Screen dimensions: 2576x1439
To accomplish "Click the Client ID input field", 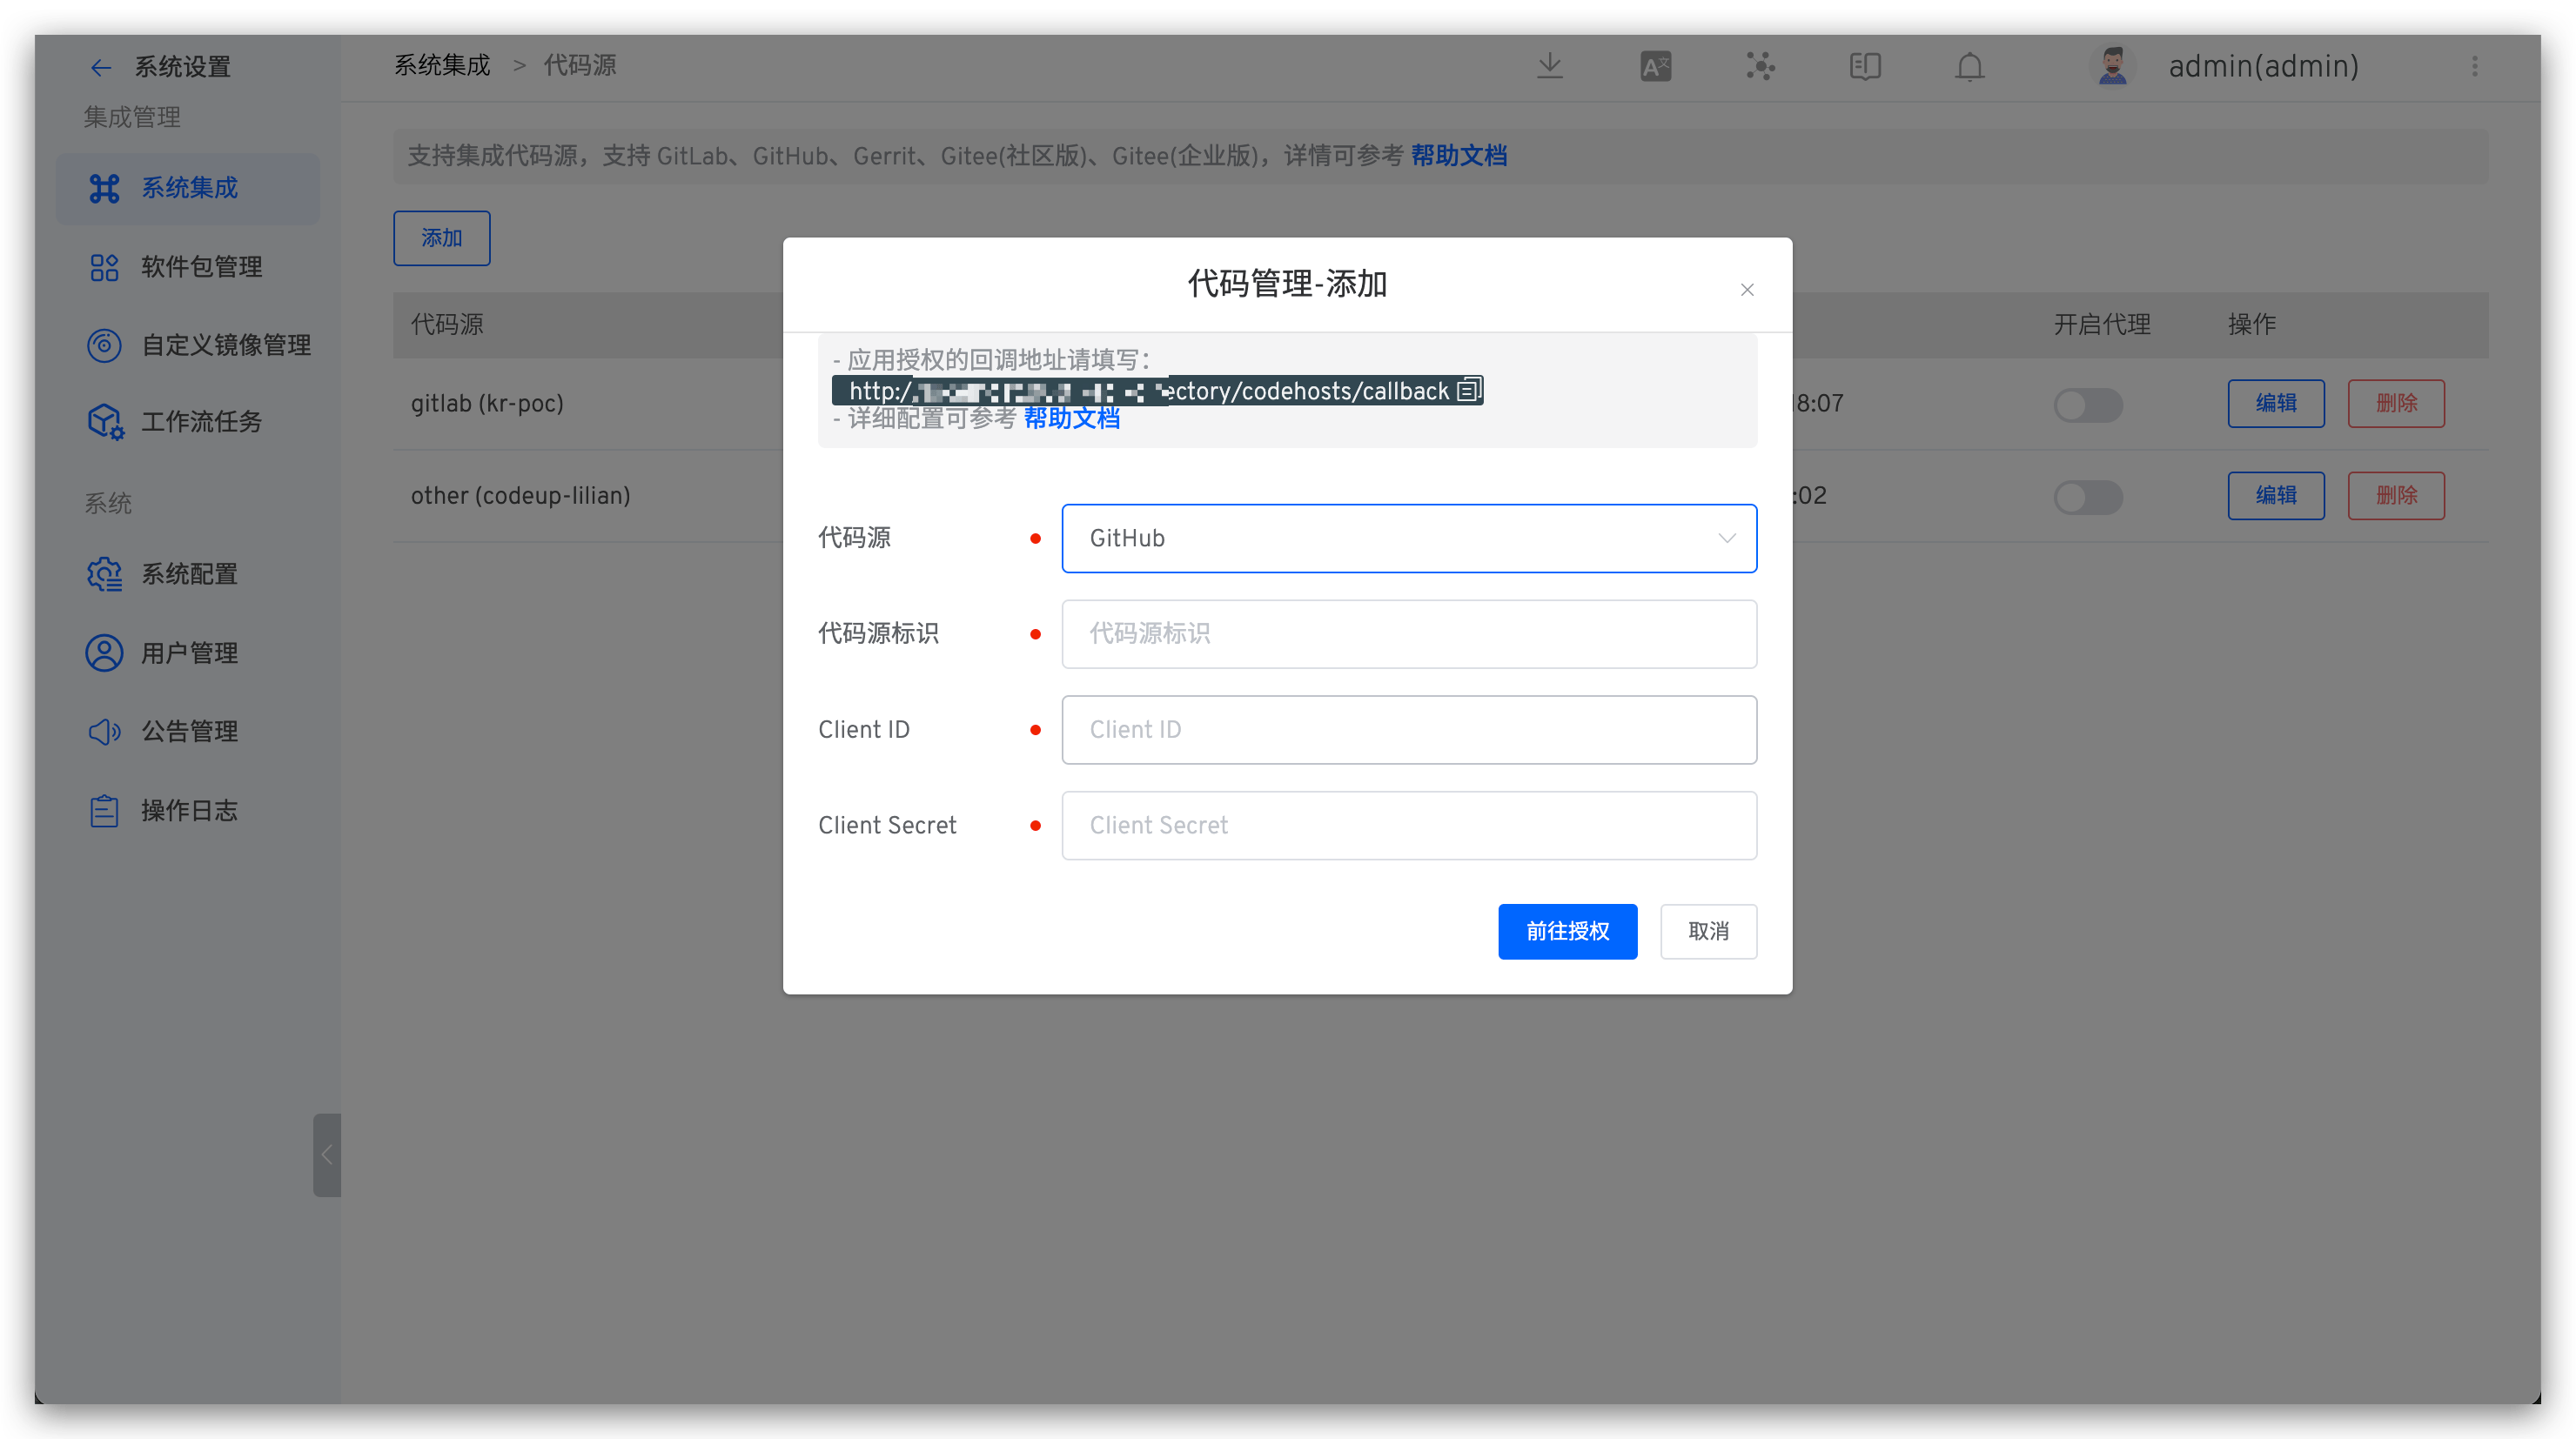I will 1408,729.
